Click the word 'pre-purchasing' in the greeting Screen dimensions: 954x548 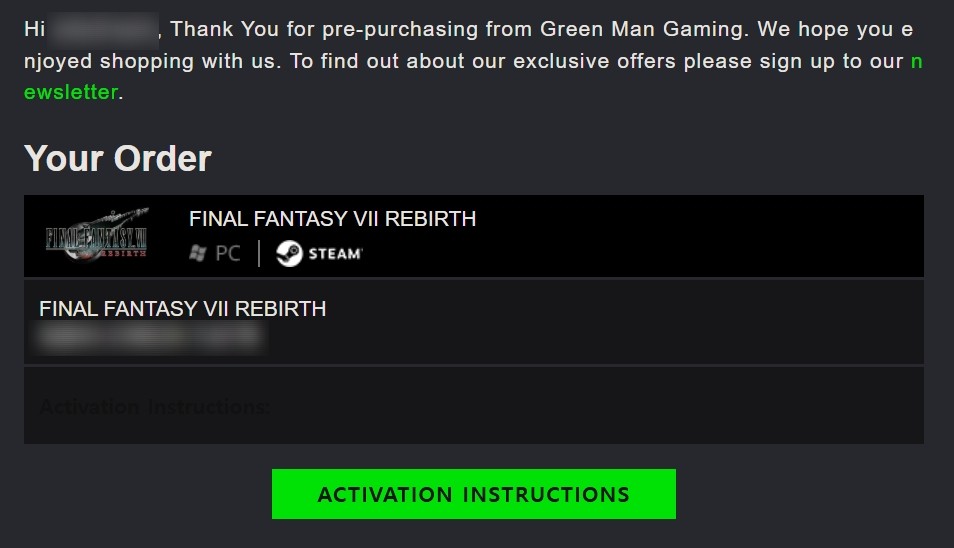pyautogui.click(x=400, y=30)
